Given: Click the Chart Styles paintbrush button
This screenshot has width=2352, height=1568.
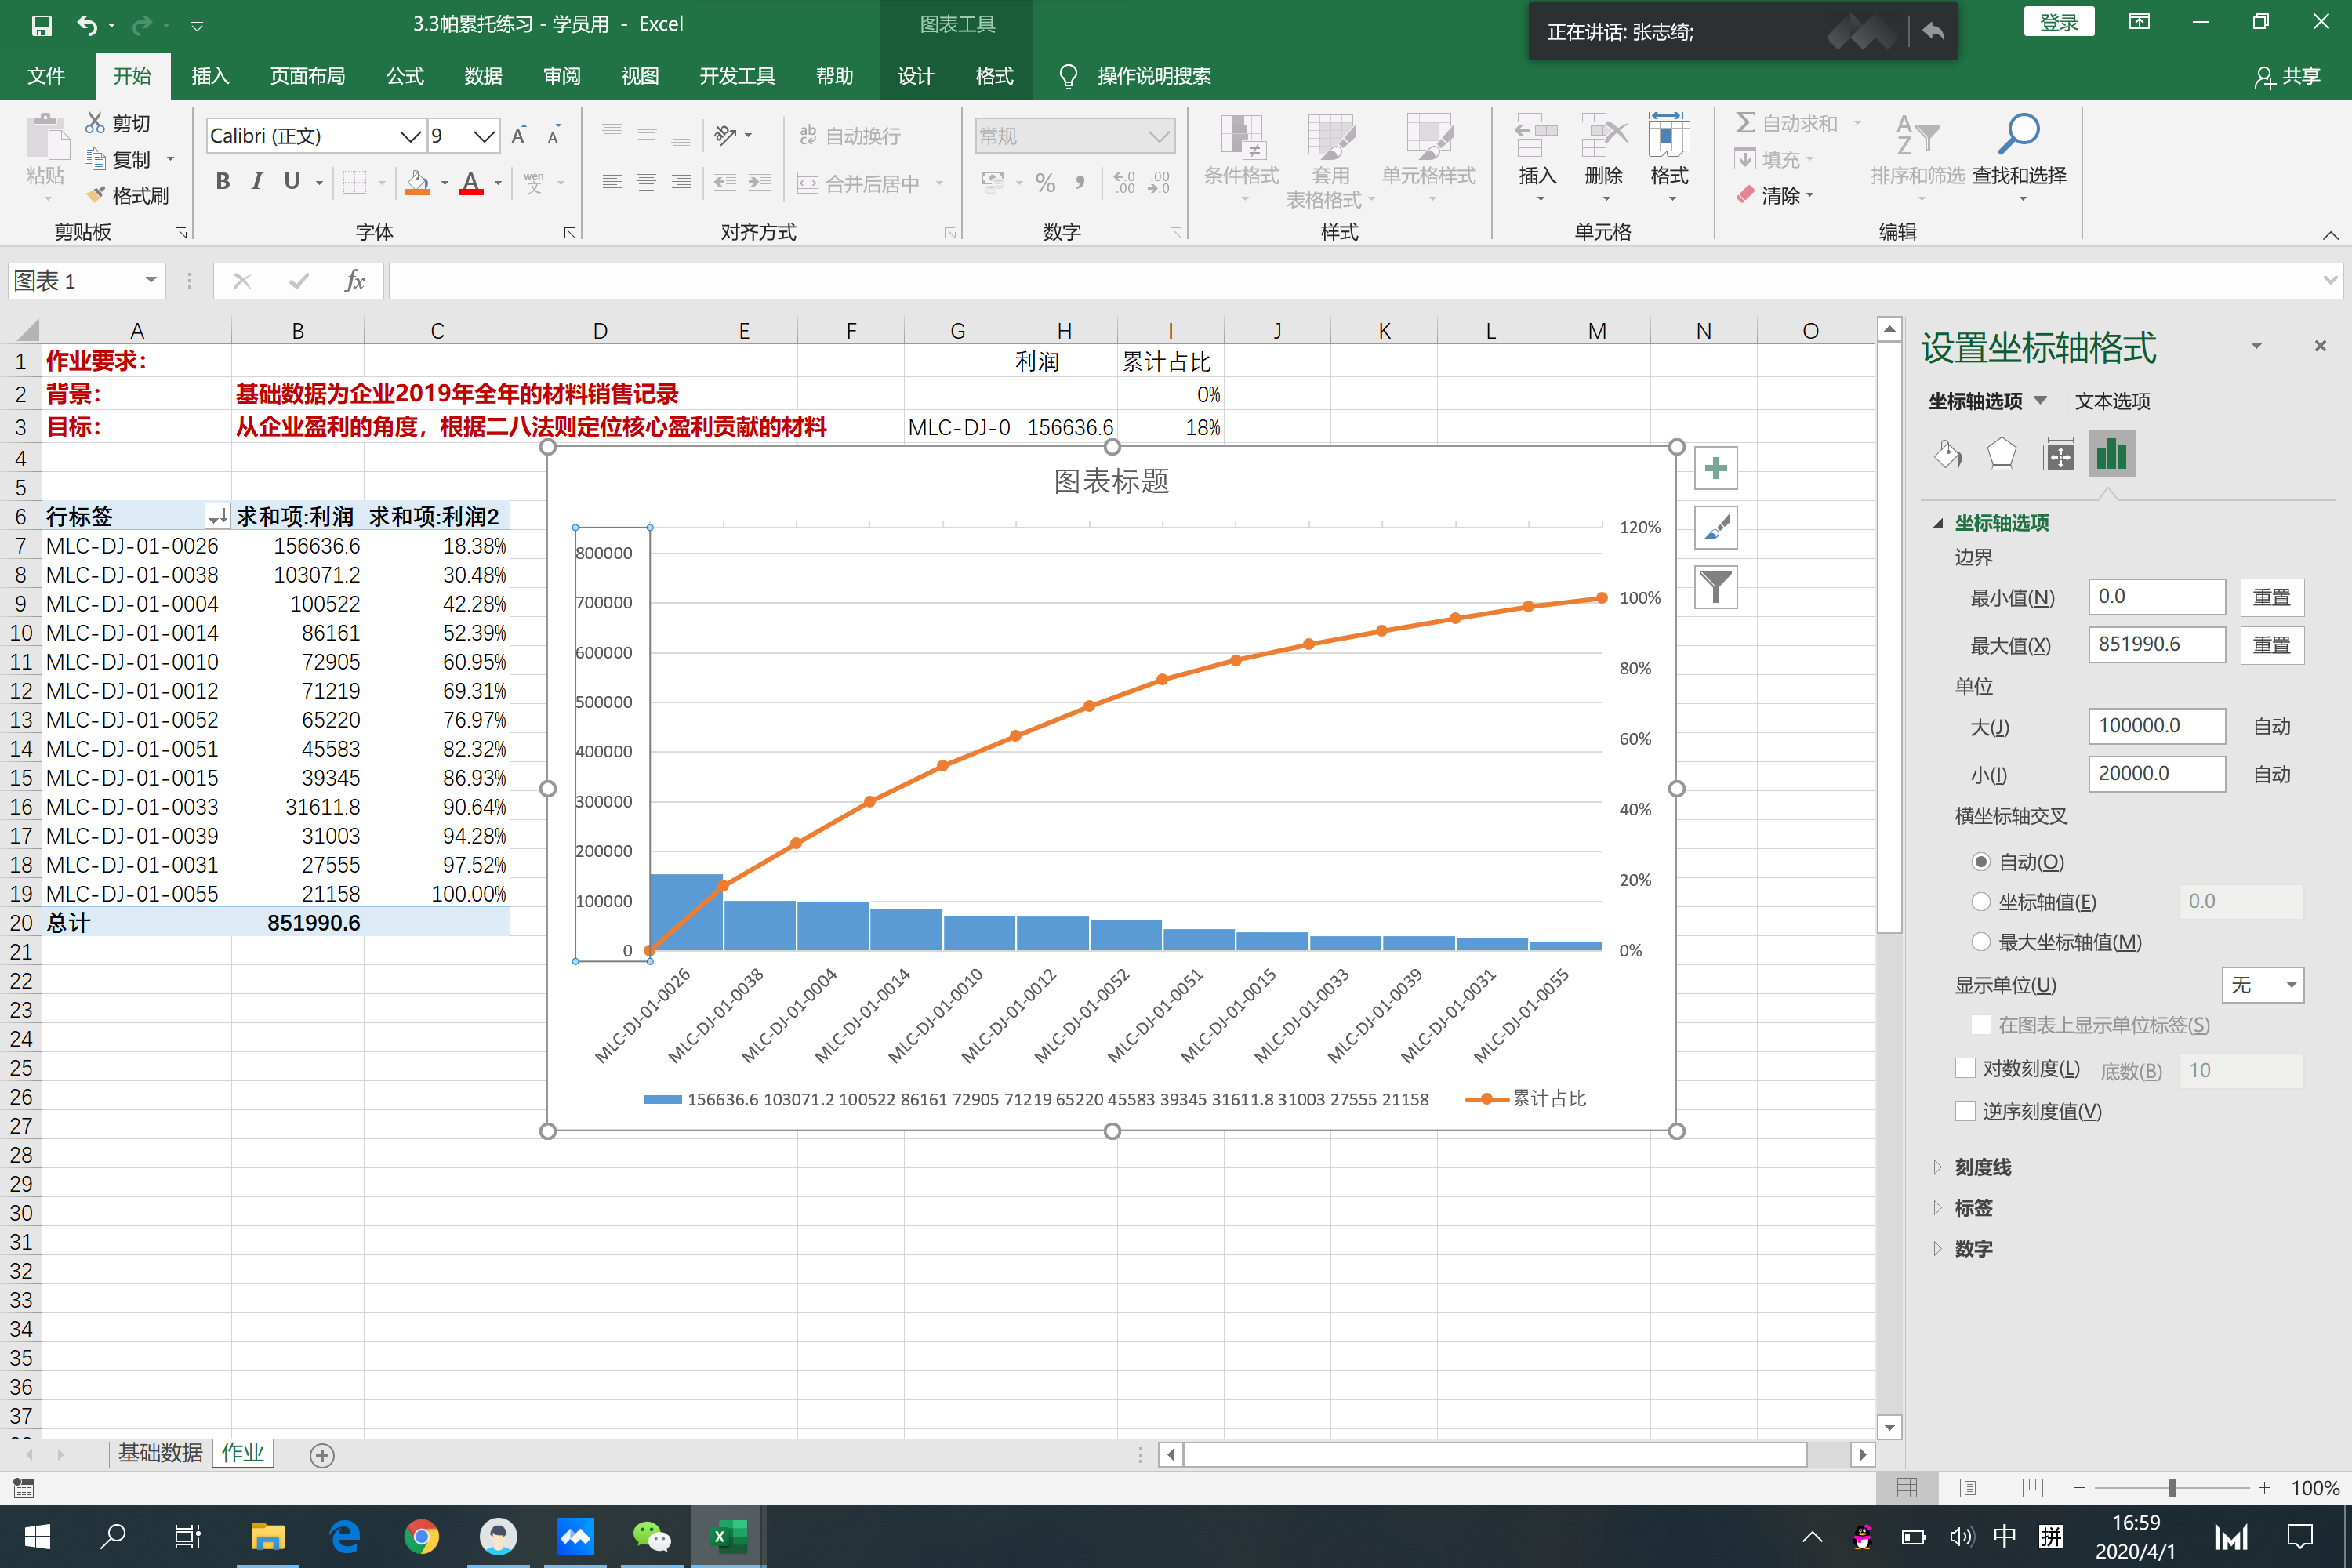Looking at the screenshot, I should tap(1716, 528).
